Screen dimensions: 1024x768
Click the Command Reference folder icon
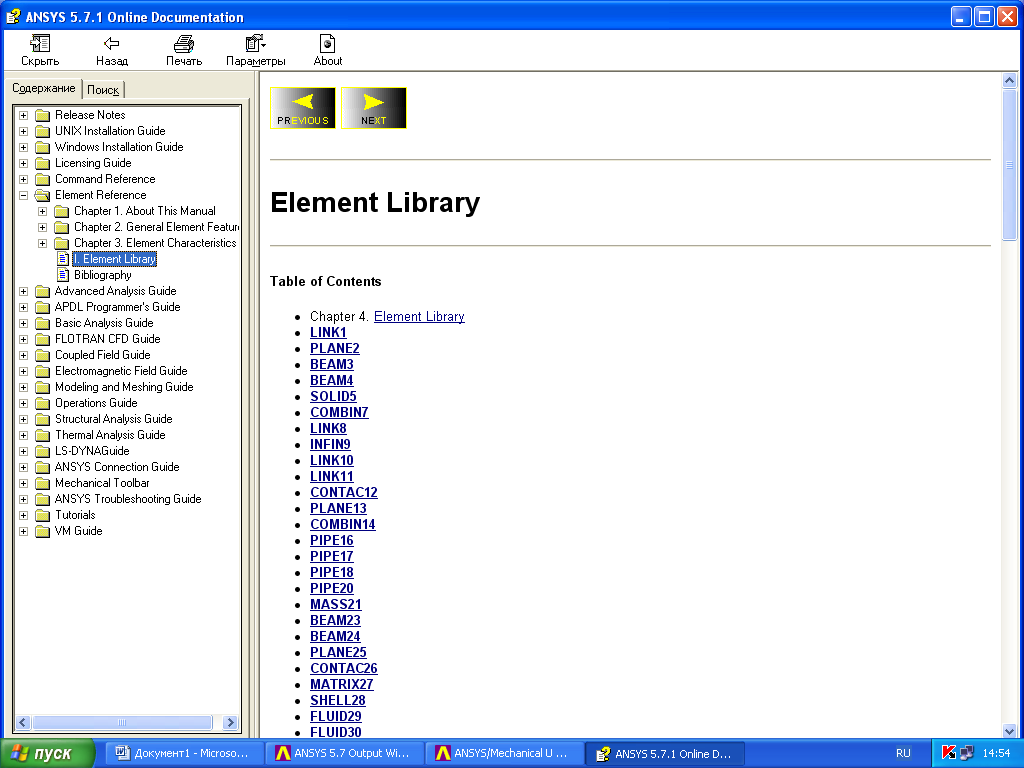(x=42, y=179)
